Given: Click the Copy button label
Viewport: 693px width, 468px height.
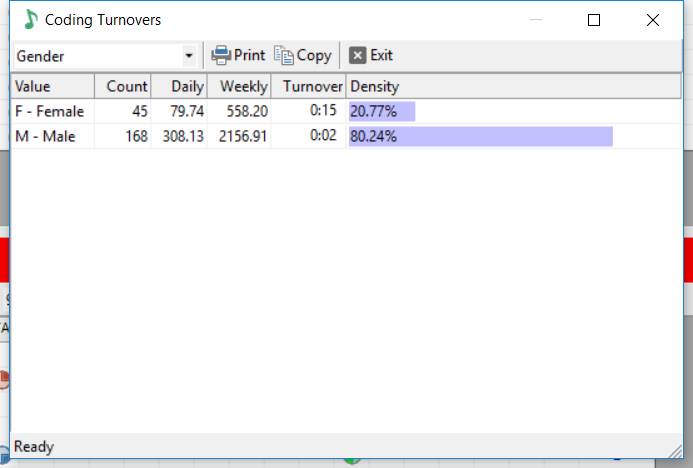Looking at the screenshot, I should click(x=314, y=56).
